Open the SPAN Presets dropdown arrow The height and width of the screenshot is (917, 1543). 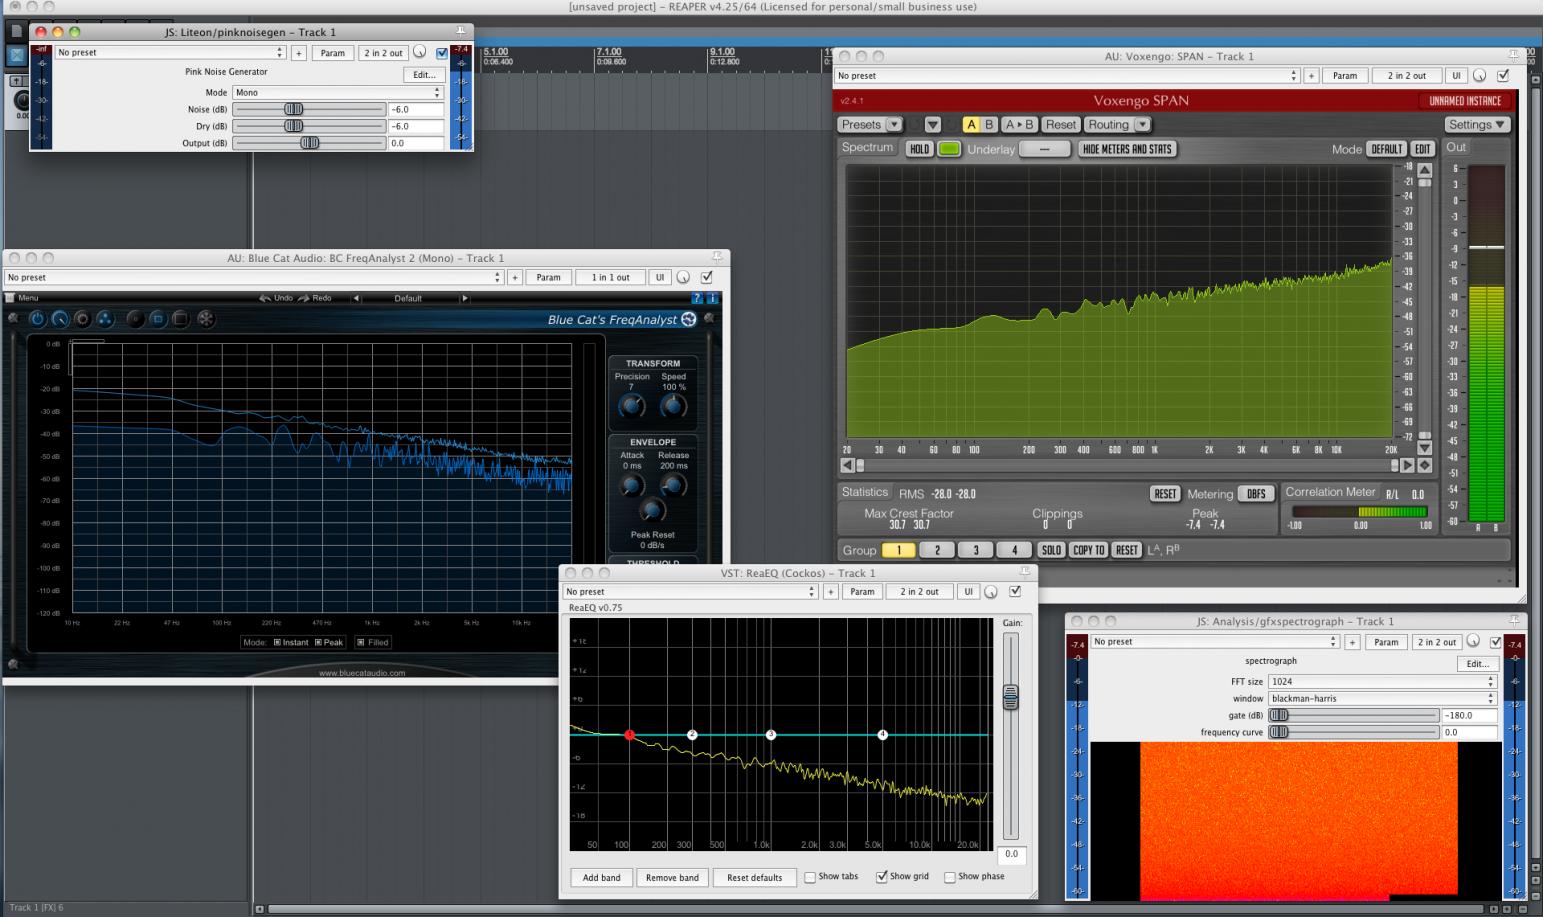pos(894,125)
